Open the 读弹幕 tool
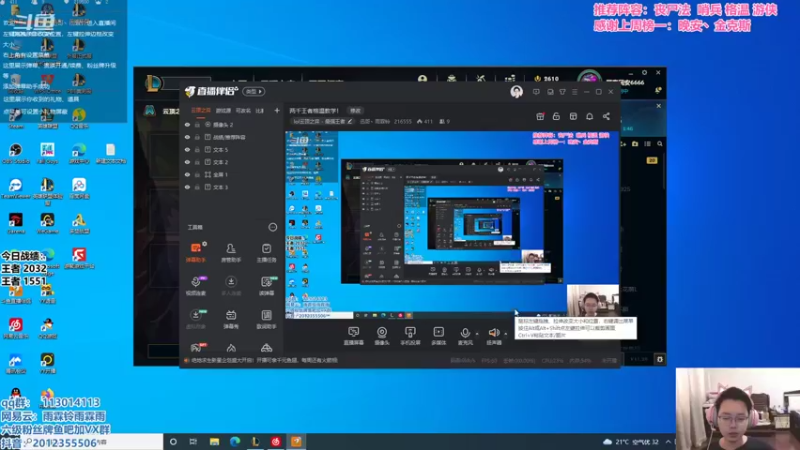 pyautogui.click(x=266, y=285)
